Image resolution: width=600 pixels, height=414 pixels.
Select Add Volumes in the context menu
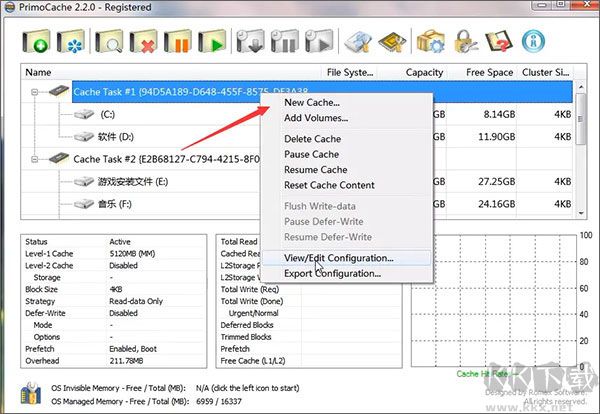[315, 118]
